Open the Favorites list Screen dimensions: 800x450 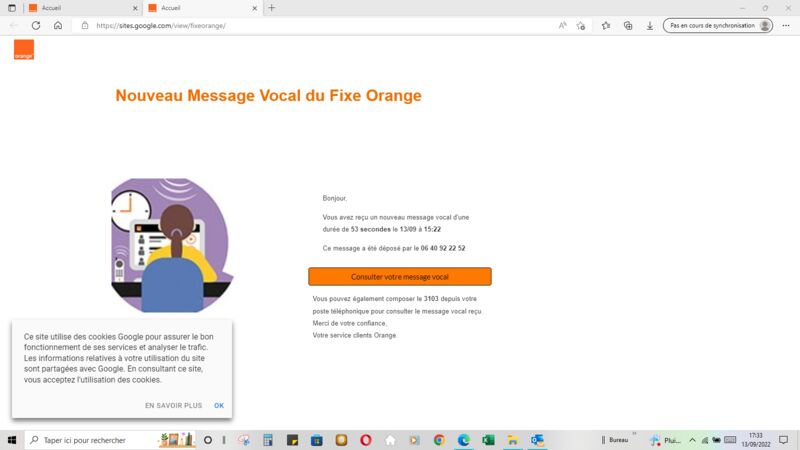point(606,25)
